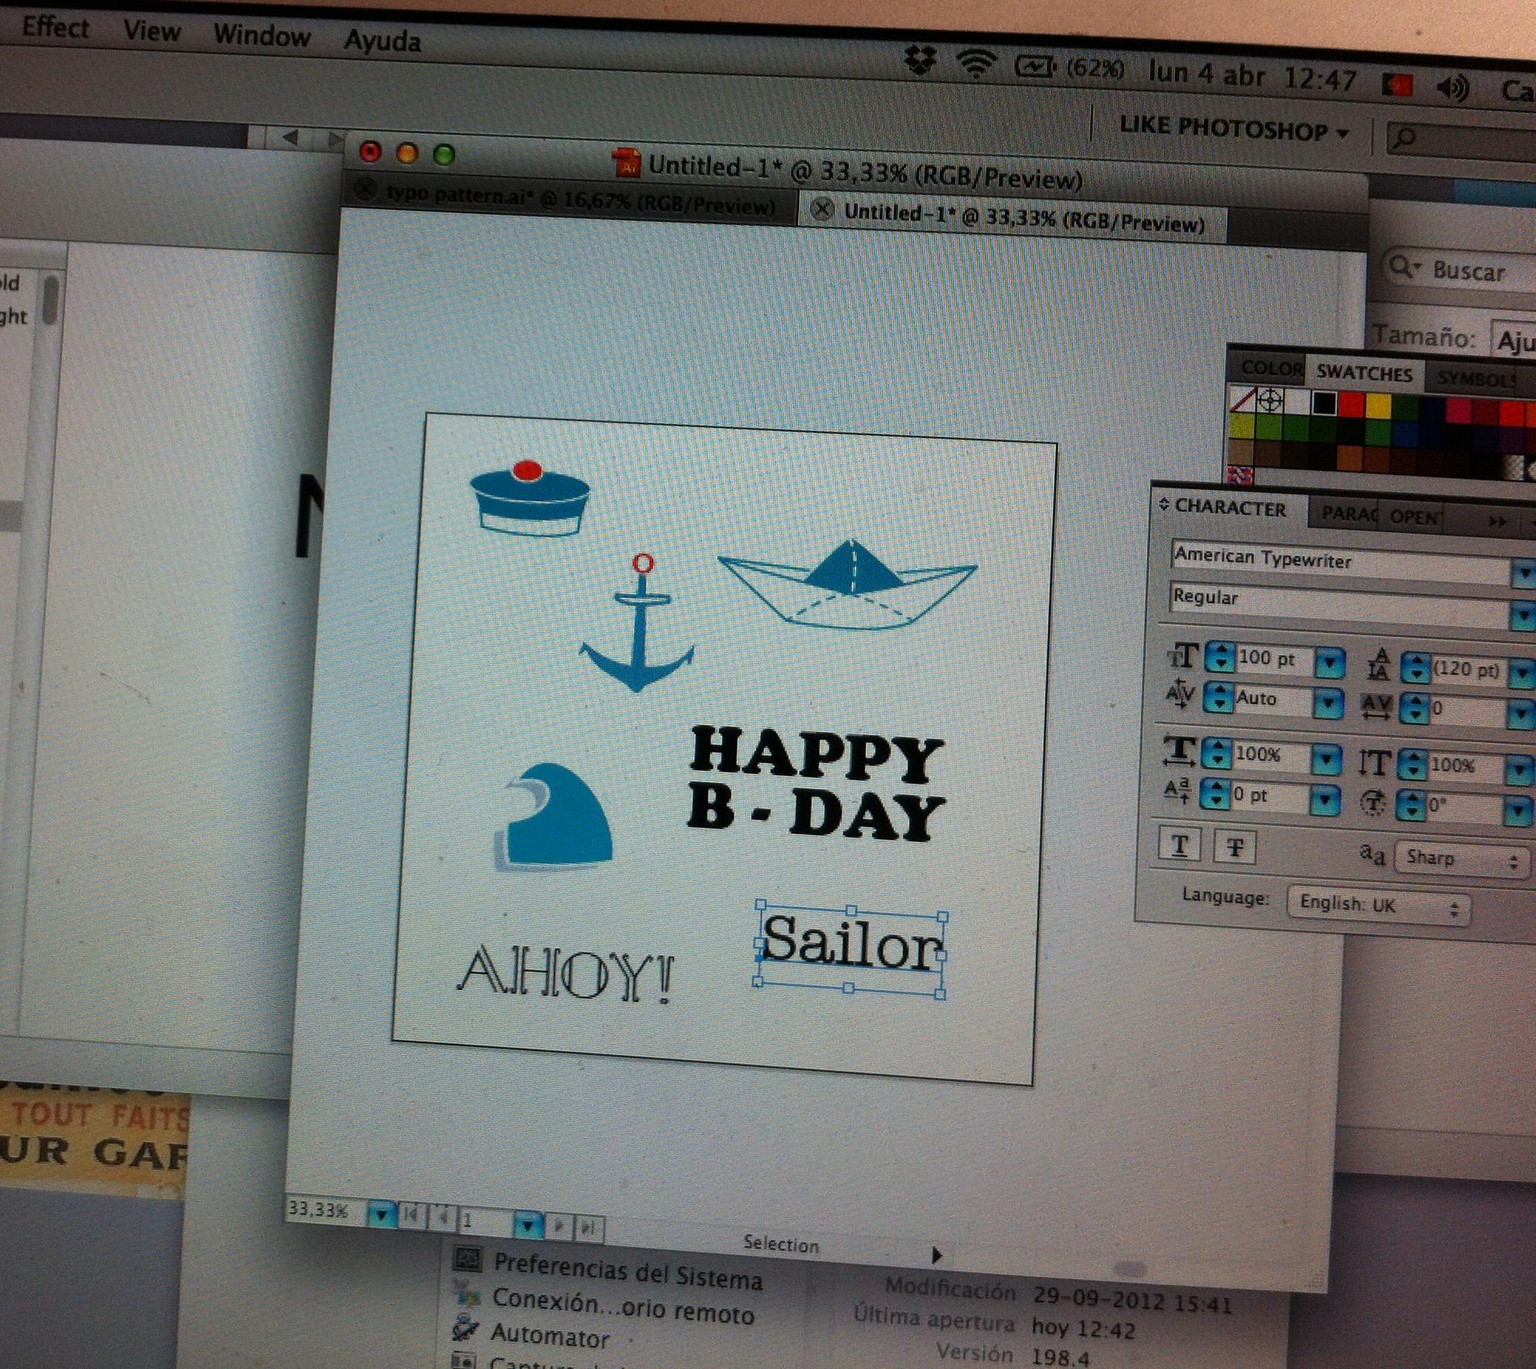1536x1369 pixels.
Task: Expand hidden panel tabs with double chevron
Action: coord(1497,521)
